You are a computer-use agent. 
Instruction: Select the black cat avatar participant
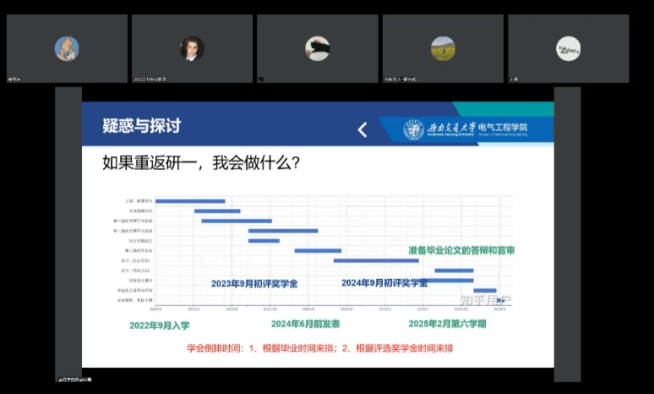click(x=317, y=48)
